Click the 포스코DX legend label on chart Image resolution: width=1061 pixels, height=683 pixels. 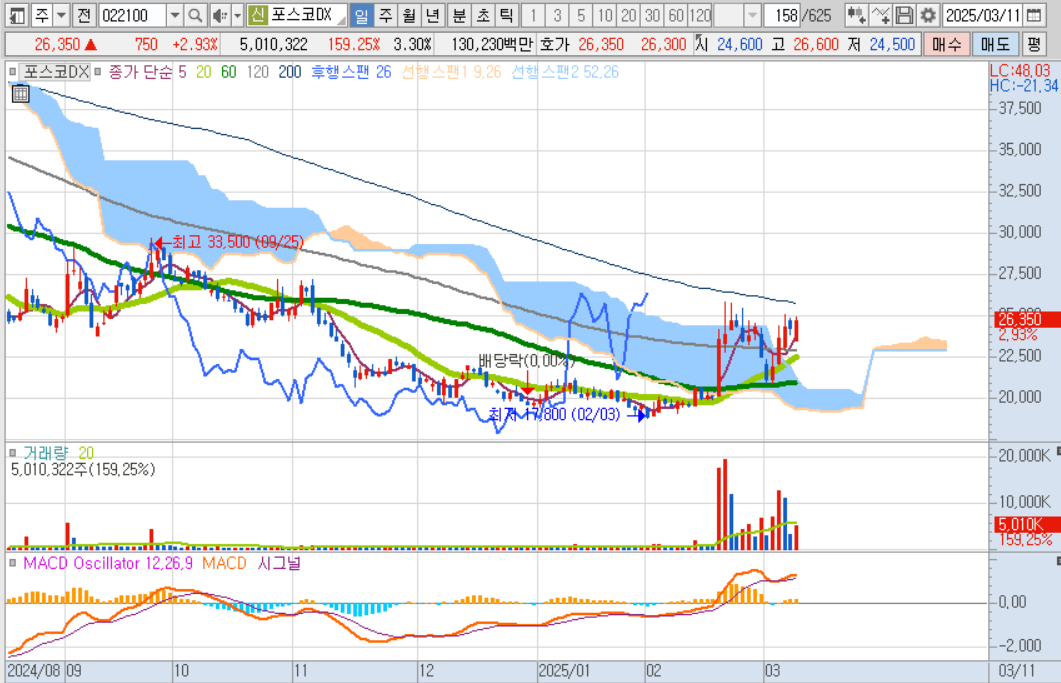coord(54,72)
